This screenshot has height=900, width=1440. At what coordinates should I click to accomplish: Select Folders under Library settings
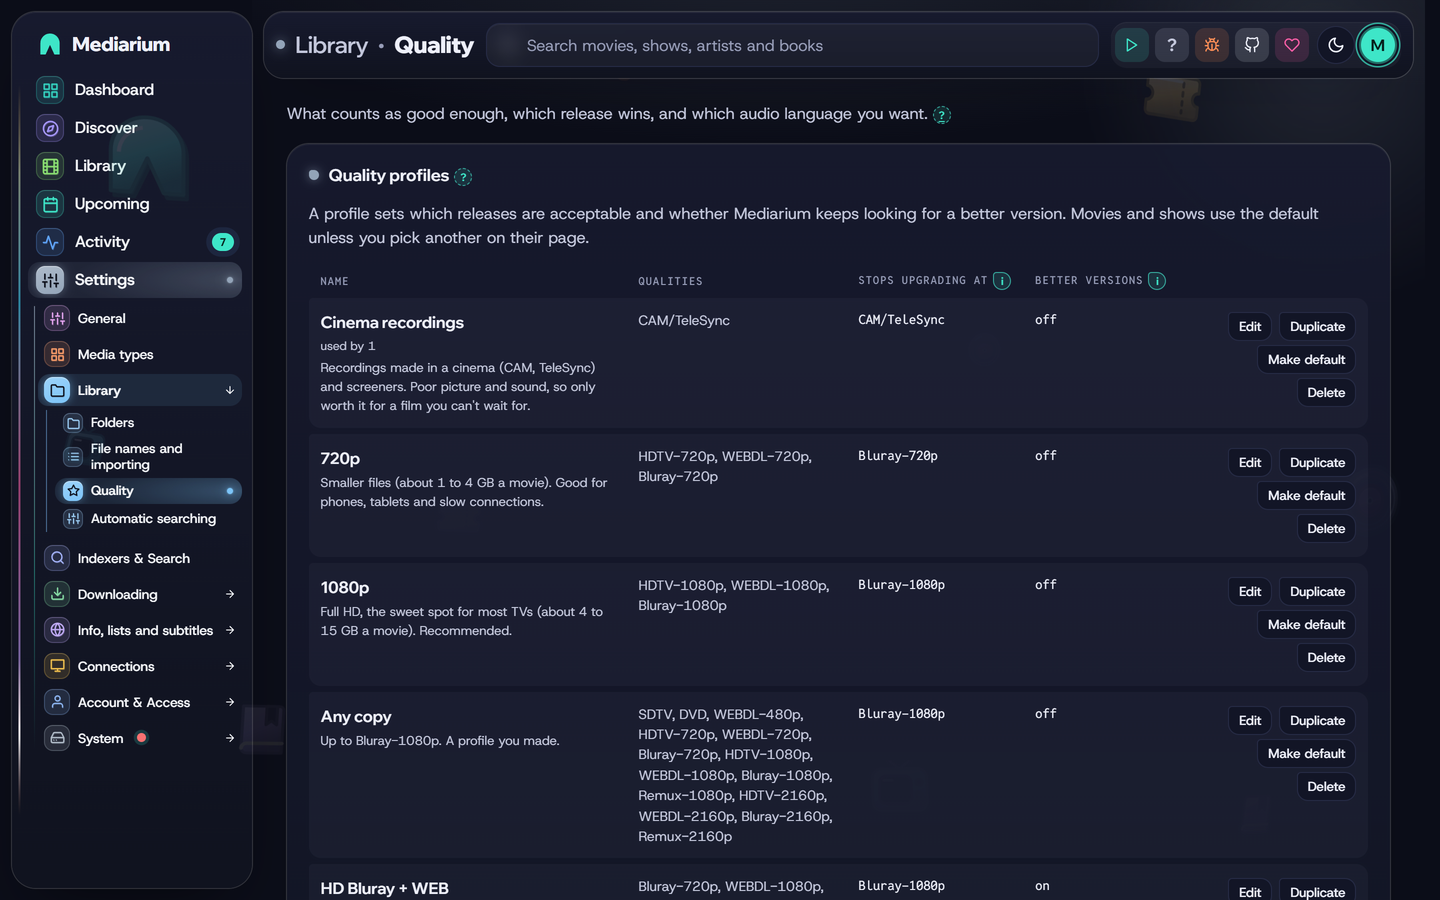[x=149, y=423]
